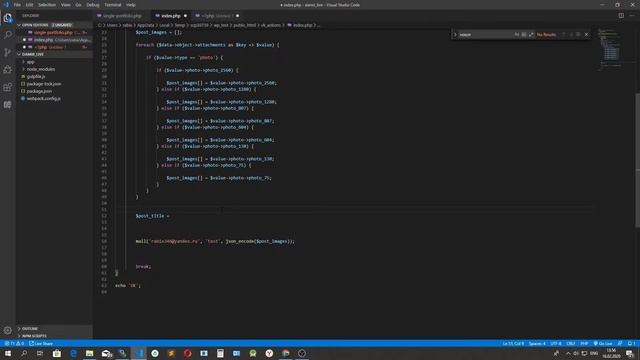Toggle Find in Selection
Viewport: 640px width, 360px height.
point(578,35)
